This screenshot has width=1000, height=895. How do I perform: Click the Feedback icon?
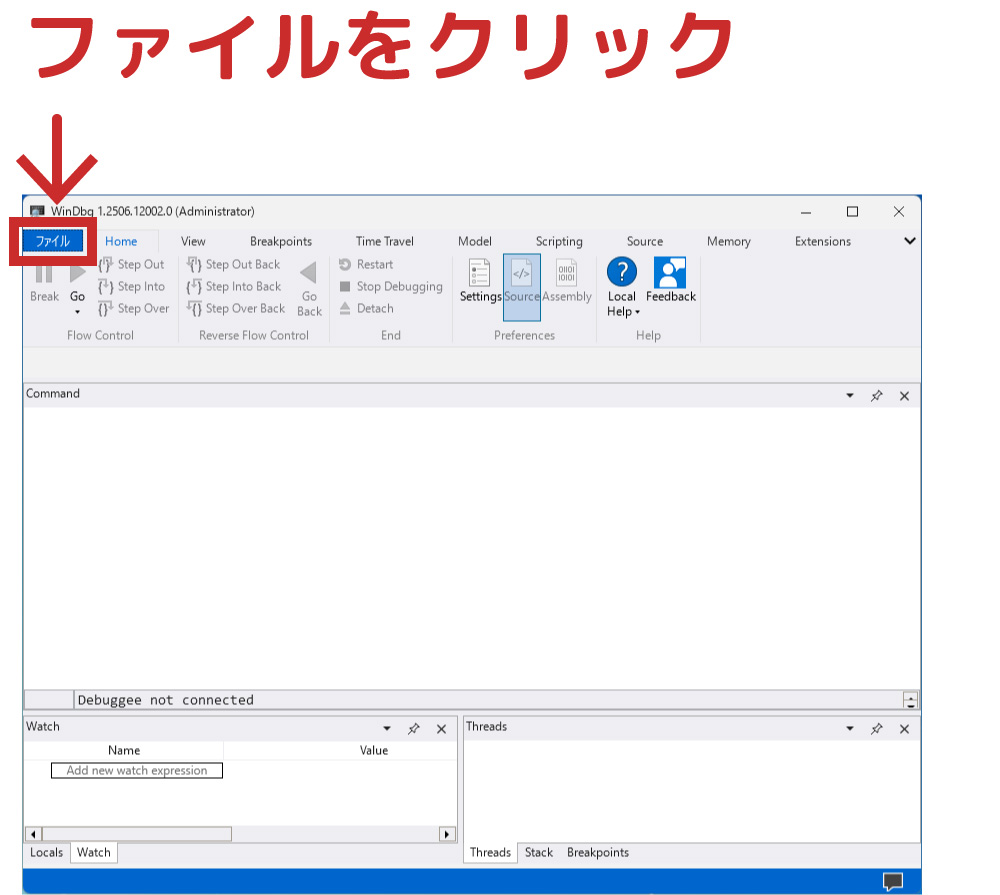tap(670, 273)
